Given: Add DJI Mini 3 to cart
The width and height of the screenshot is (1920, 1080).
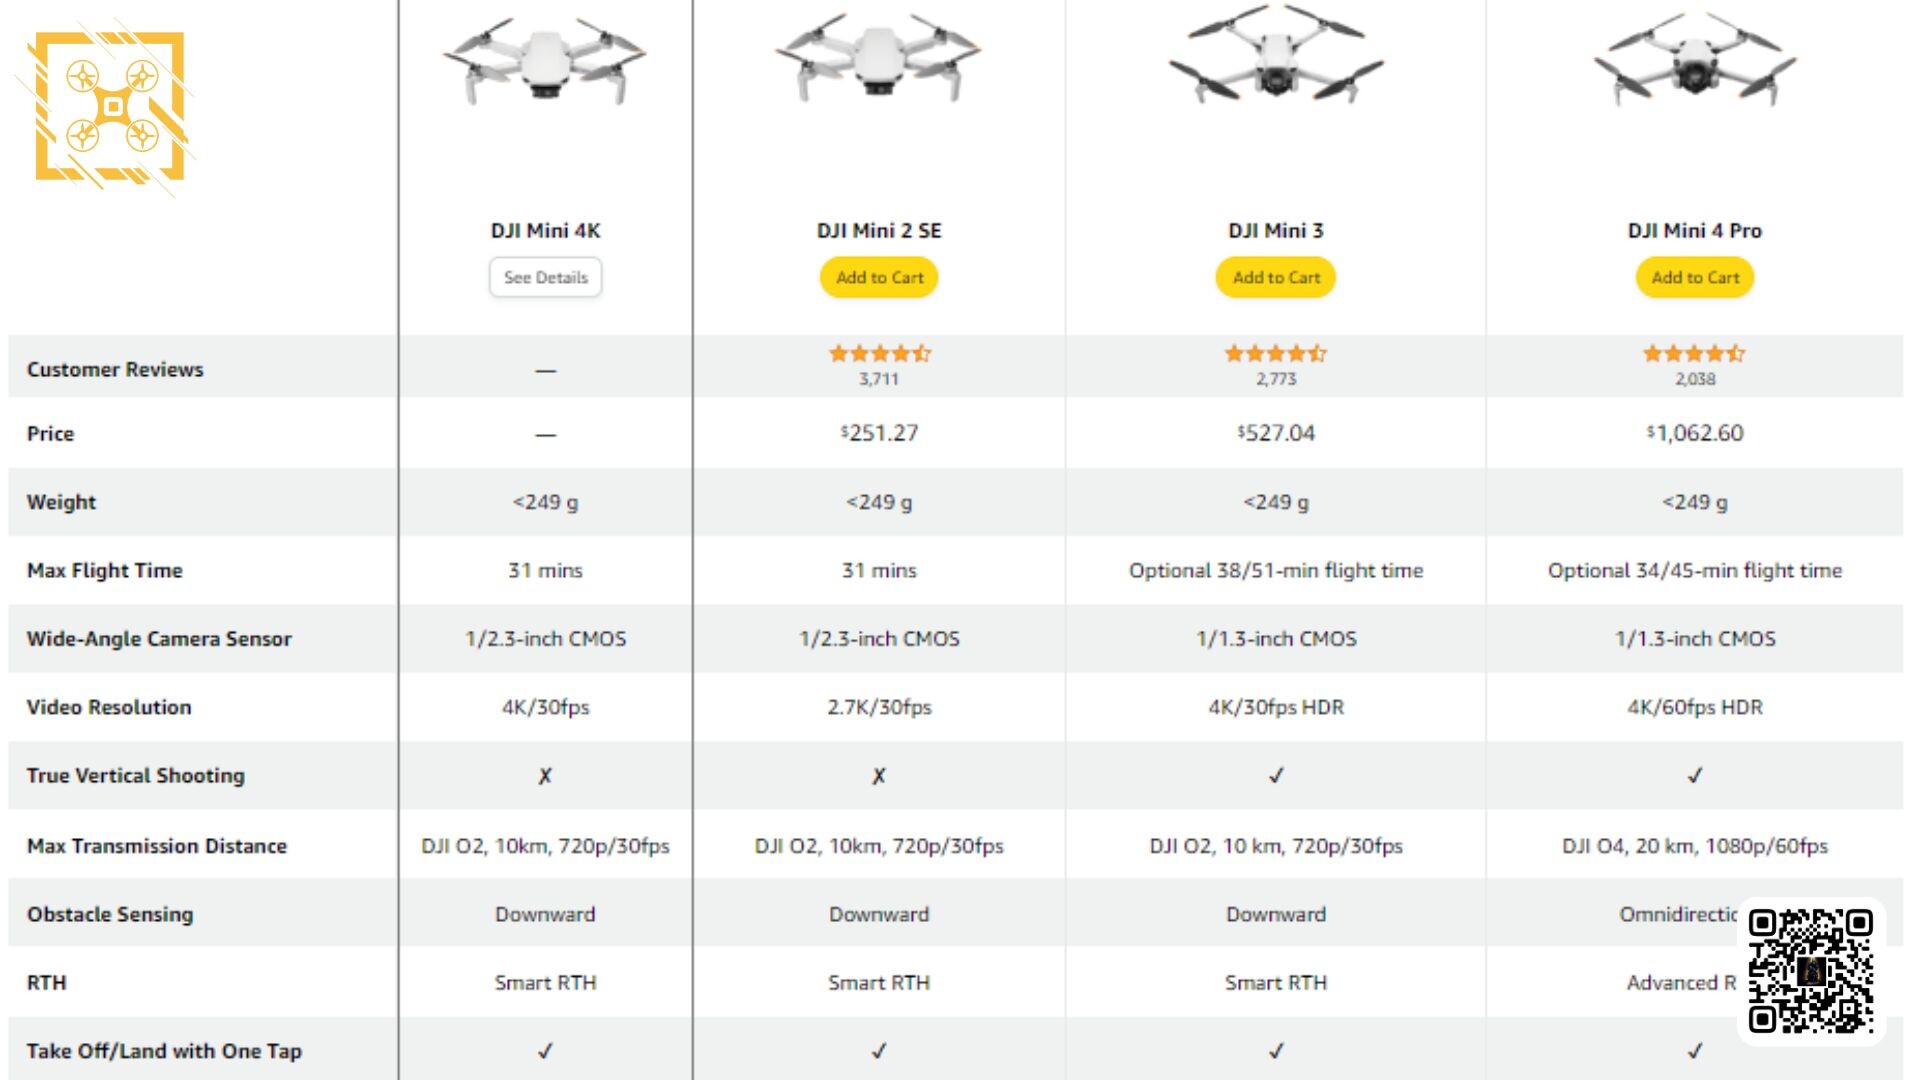Looking at the screenshot, I should [x=1276, y=277].
